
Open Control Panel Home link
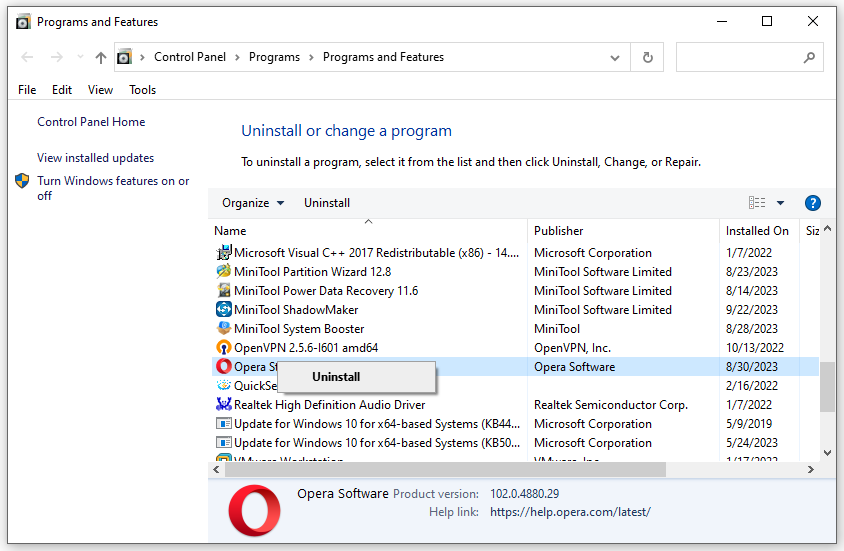pyautogui.click(x=91, y=122)
